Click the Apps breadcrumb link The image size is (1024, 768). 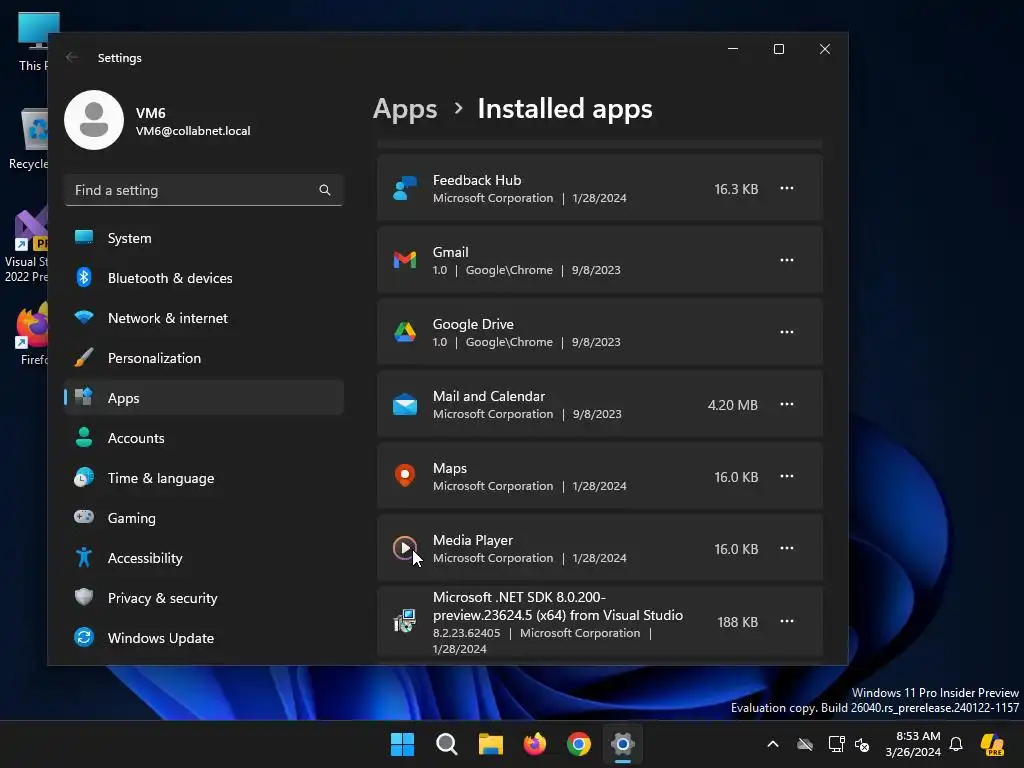(x=405, y=109)
